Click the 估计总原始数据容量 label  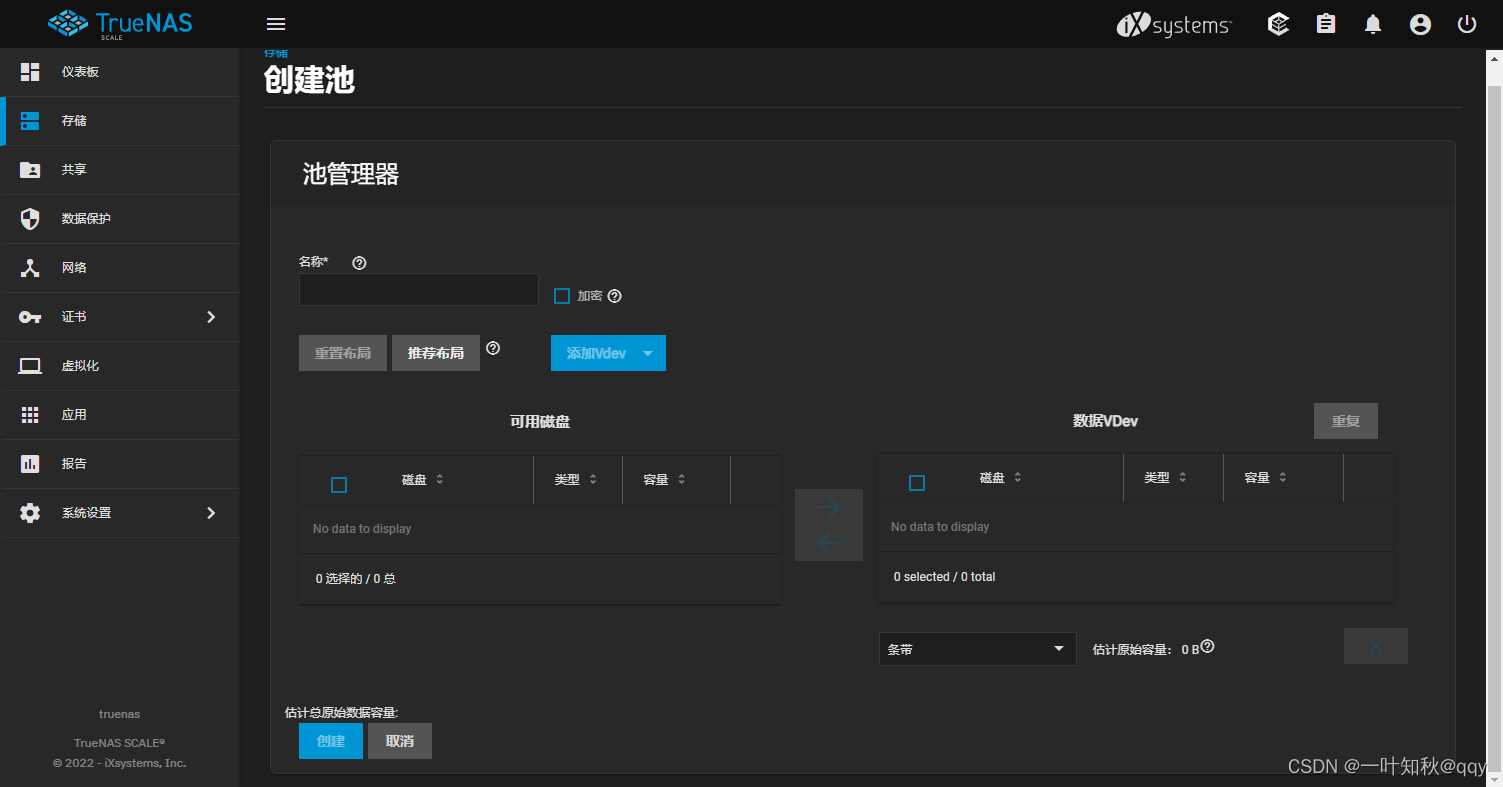tap(342, 713)
